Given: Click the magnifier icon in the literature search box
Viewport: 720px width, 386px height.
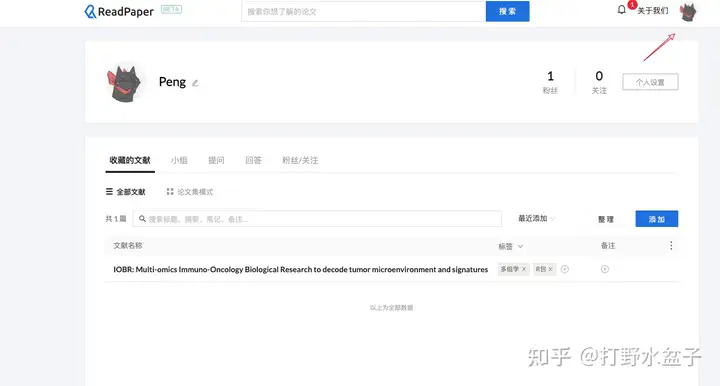Looking at the screenshot, I should coord(142,219).
